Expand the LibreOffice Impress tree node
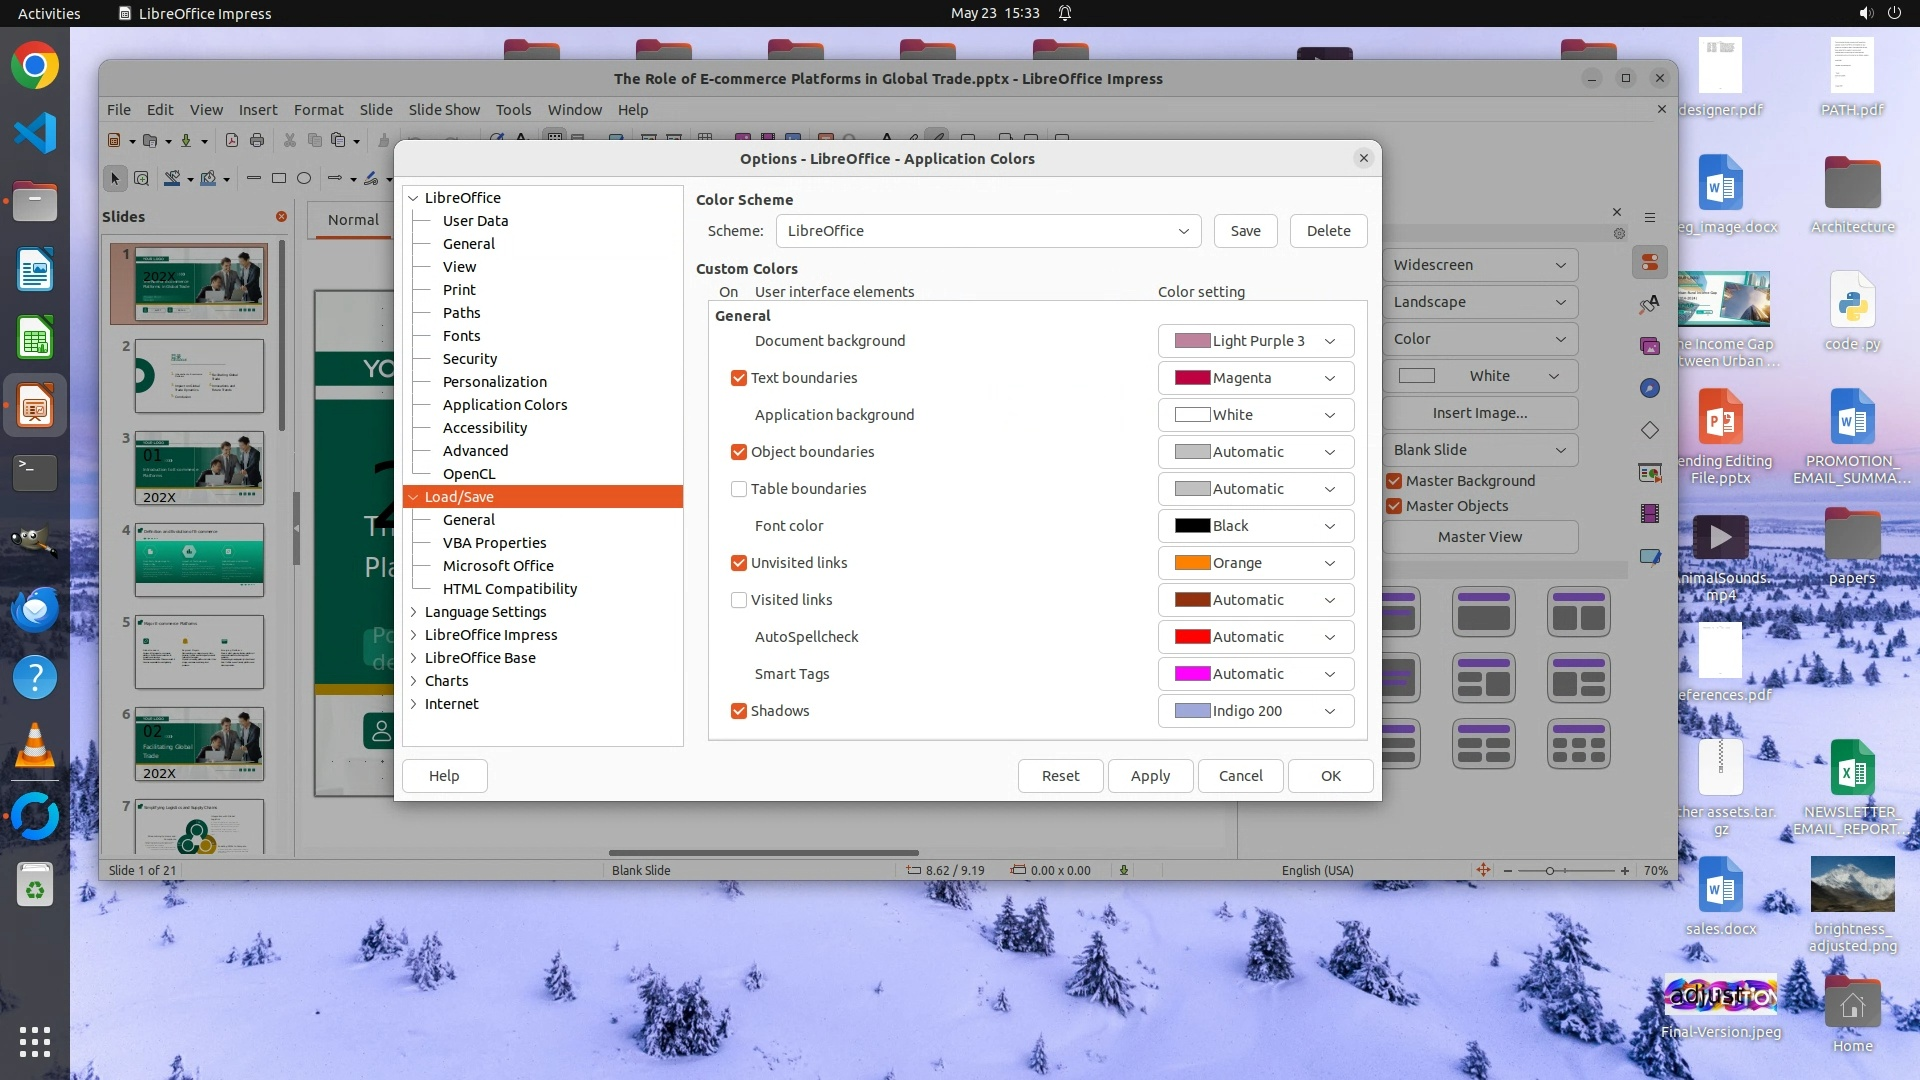This screenshot has width=1920, height=1080. pyautogui.click(x=414, y=635)
